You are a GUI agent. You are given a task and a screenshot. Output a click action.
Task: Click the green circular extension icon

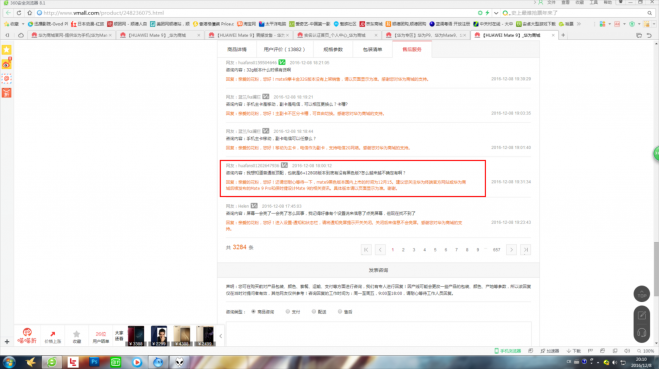632,24
